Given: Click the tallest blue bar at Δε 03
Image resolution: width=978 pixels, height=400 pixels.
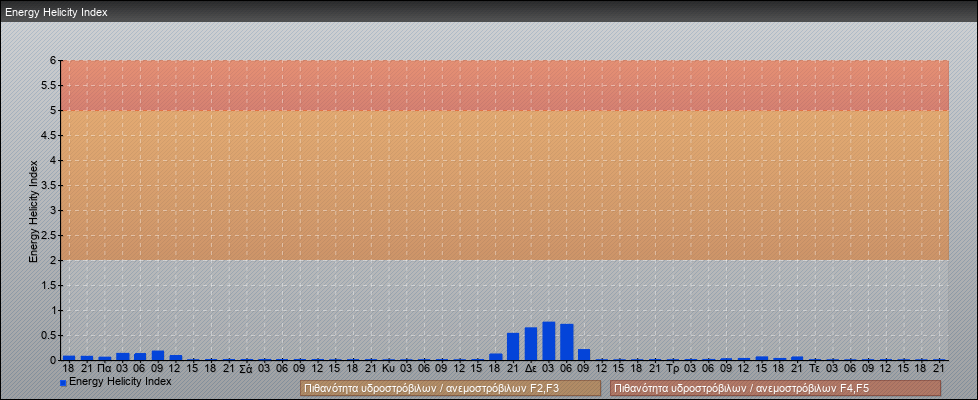Looking at the screenshot, I should tap(549, 341).
